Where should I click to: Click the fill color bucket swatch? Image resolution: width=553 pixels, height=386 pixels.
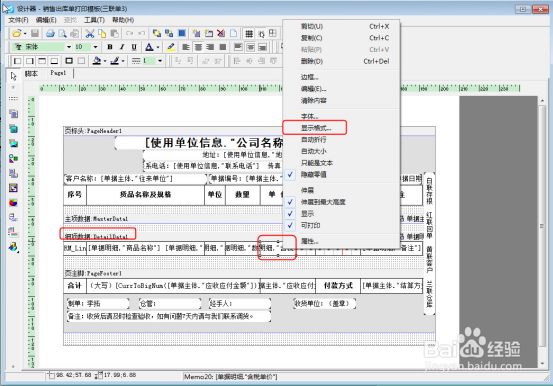click(x=97, y=61)
